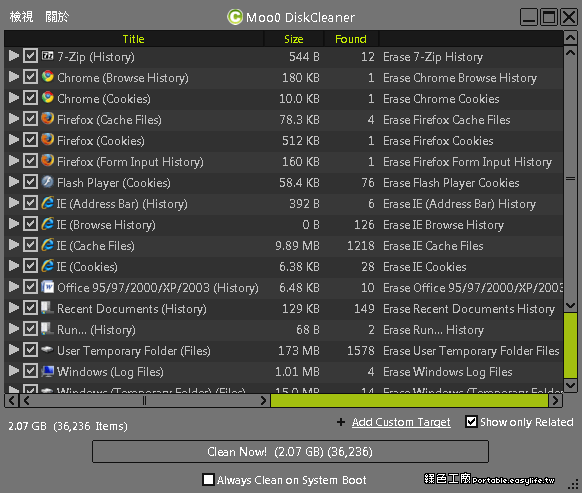The height and width of the screenshot is (493, 582).
Task: Toggle the Show only Related checkbox
Action: pos(471,422)
